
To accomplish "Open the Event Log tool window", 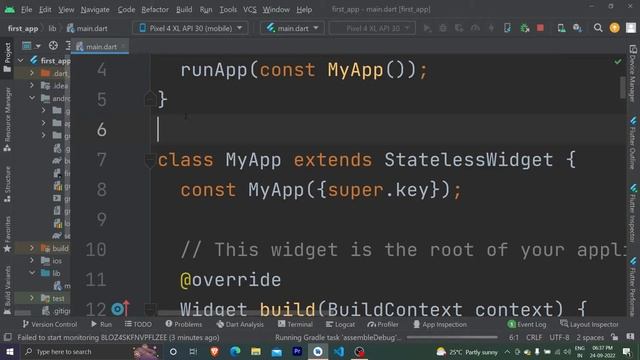I will 527,324.
